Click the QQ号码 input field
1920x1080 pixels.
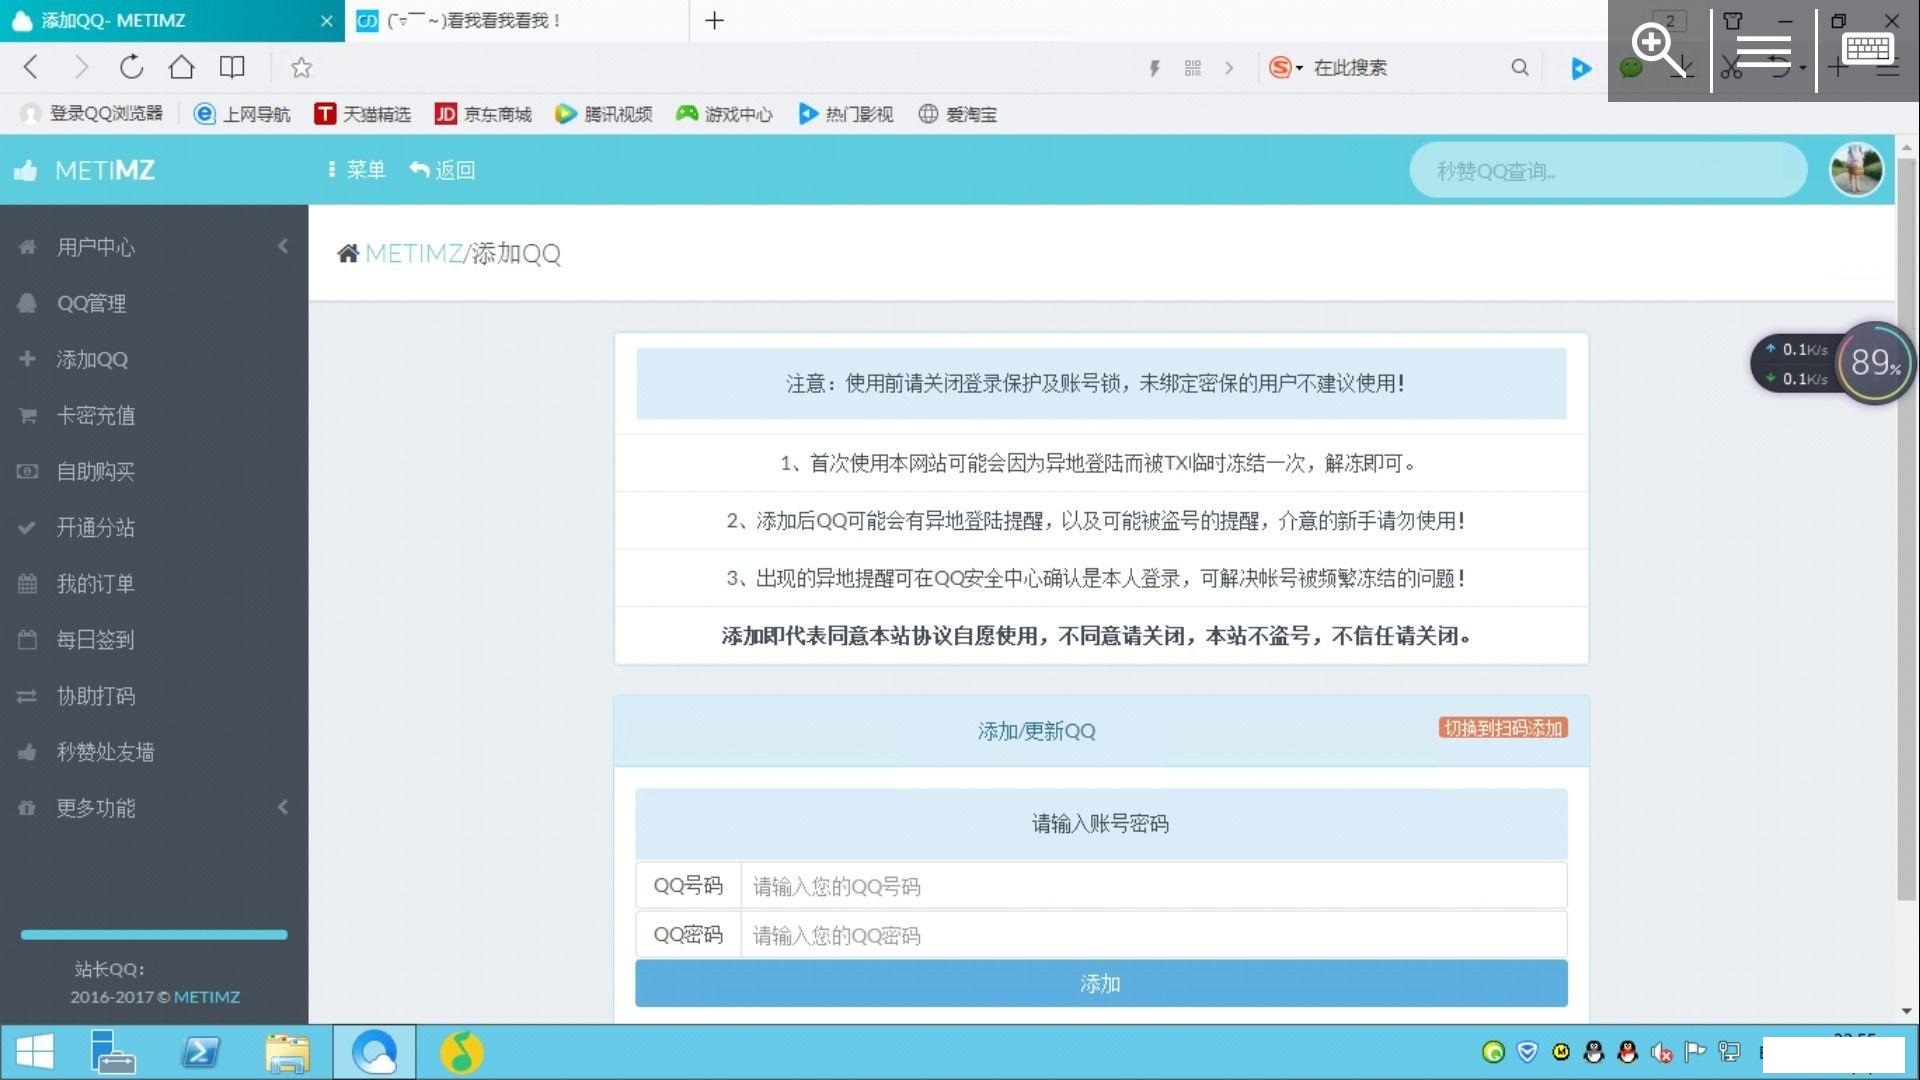[x=1152, y=886]
